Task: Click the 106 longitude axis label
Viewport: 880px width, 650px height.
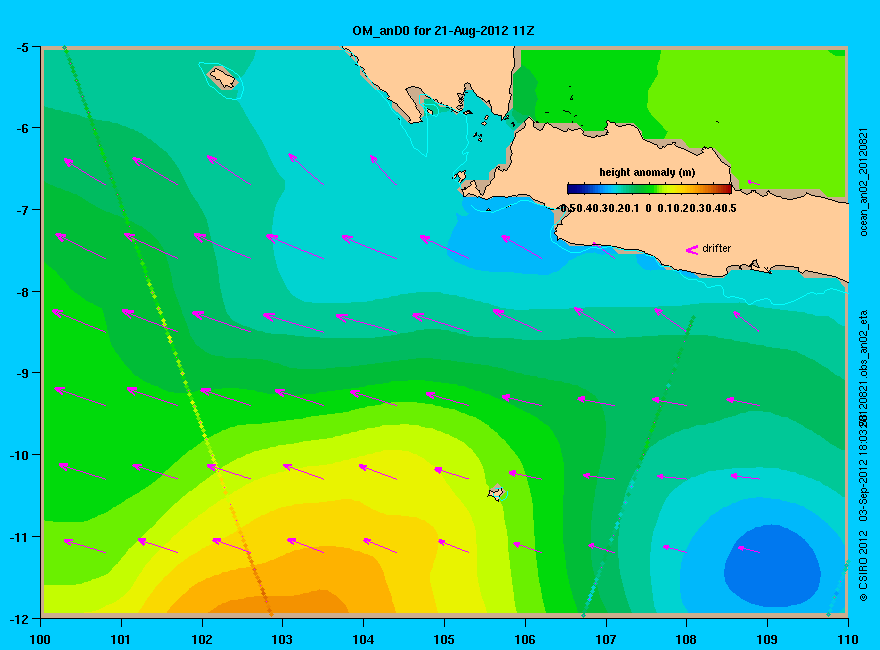Action: click(x=525, y=639)
